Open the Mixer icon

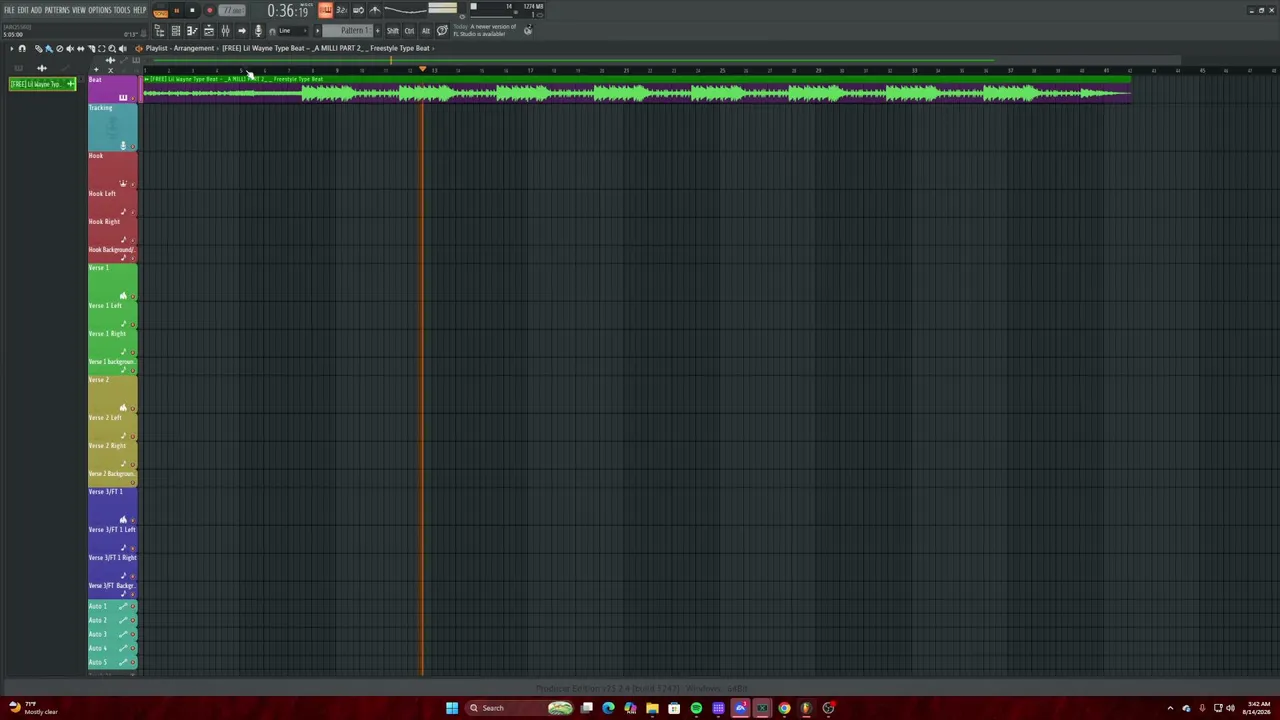pos(225,31)
